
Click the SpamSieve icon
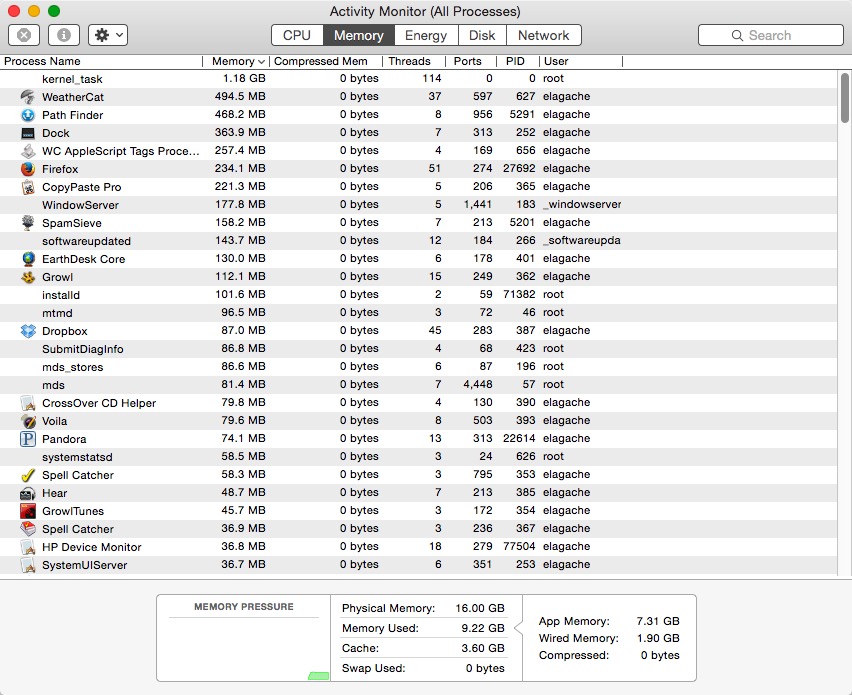28,223
